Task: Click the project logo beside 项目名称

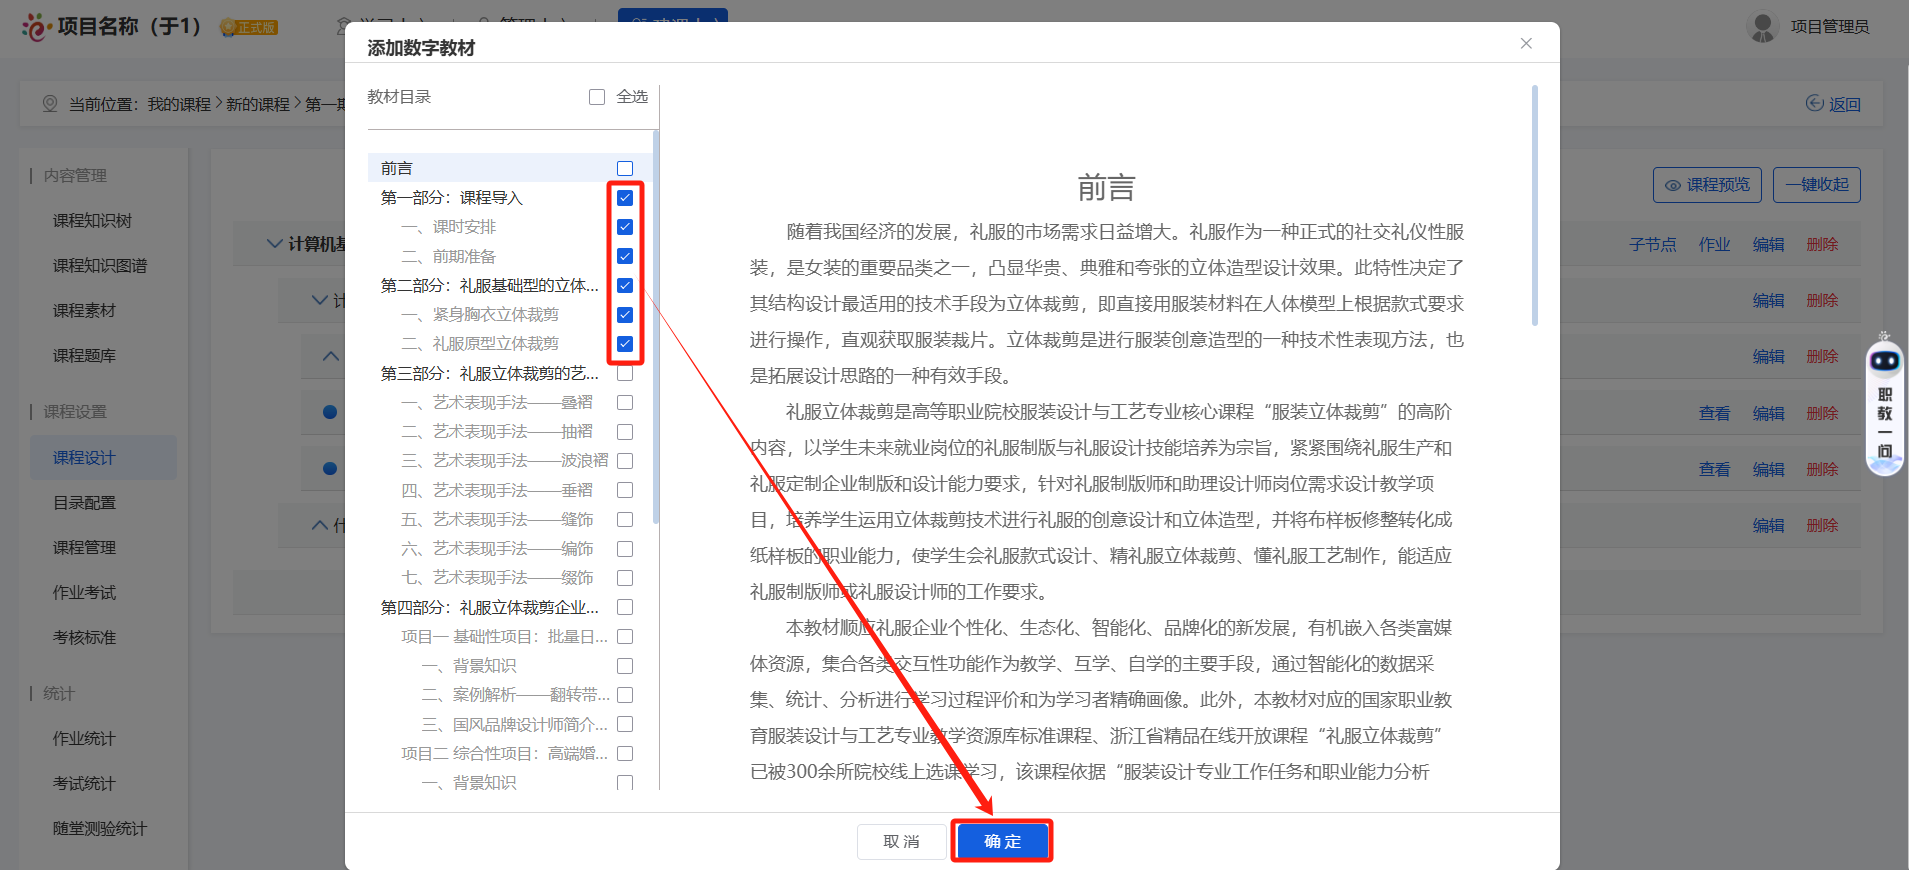Action: [36, 27]
